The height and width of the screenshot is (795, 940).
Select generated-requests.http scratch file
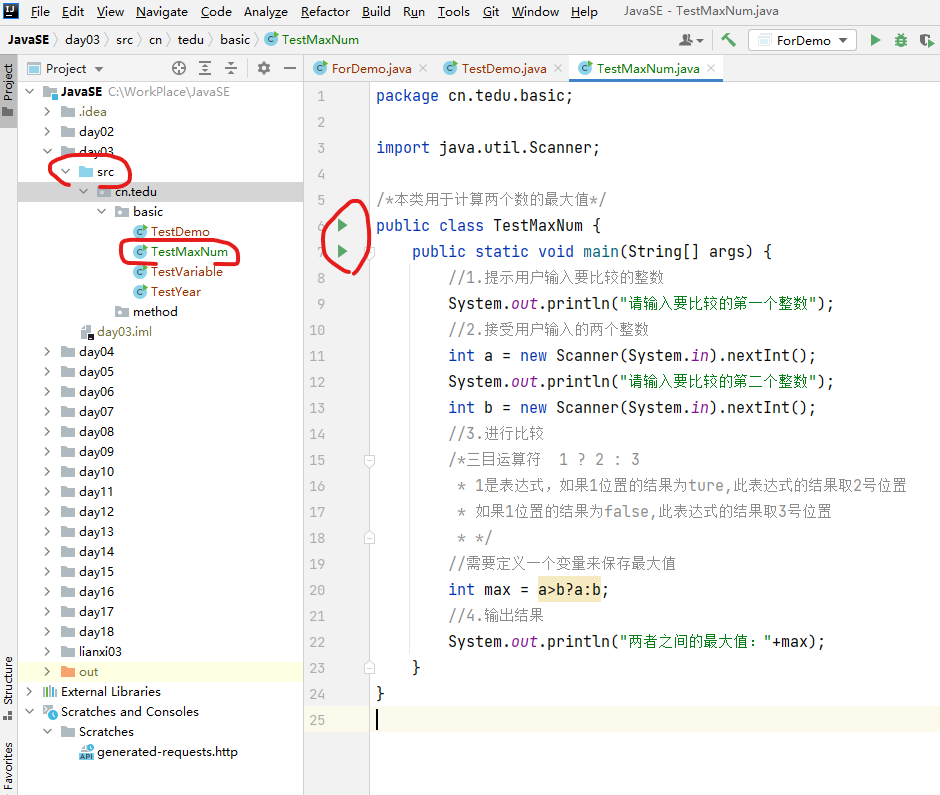[x=167, y=752]
